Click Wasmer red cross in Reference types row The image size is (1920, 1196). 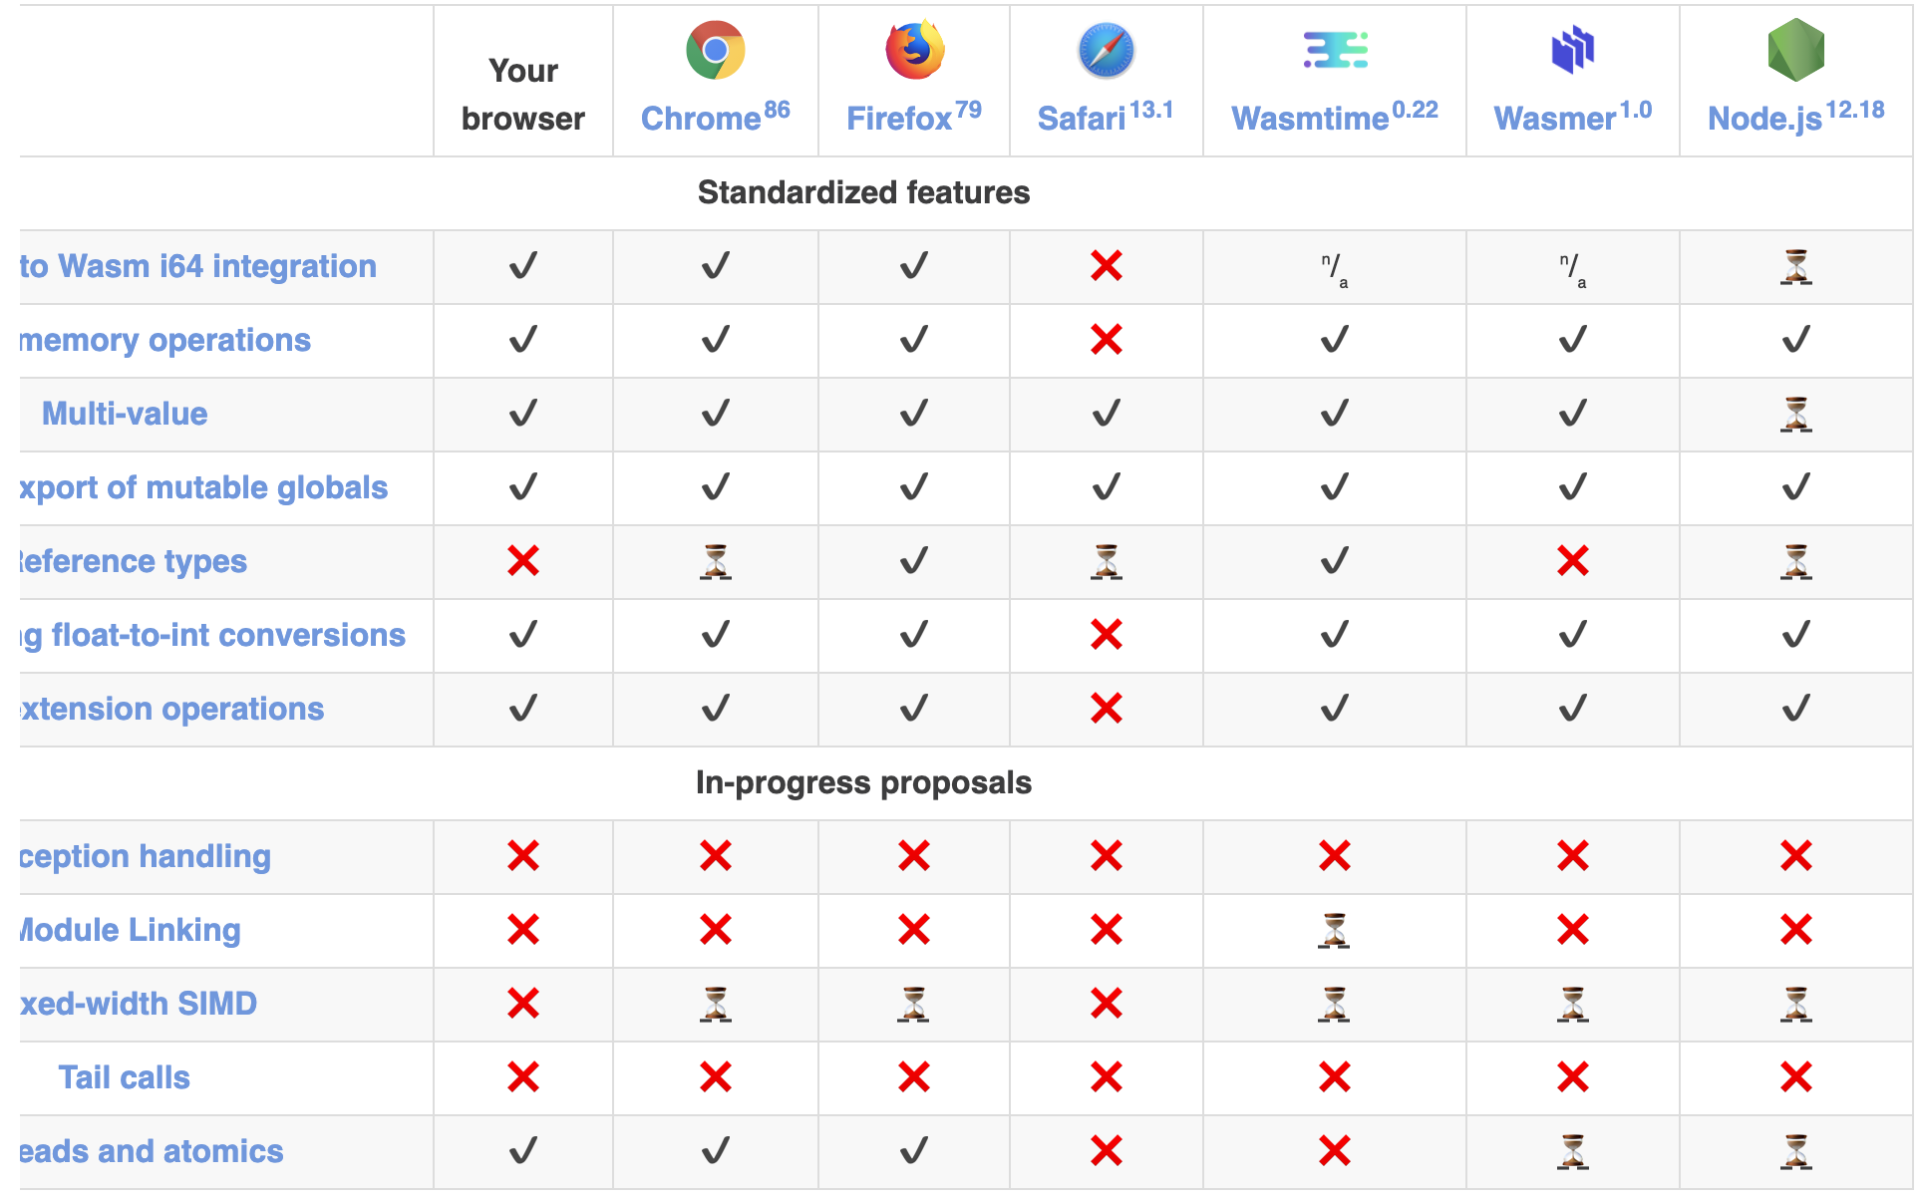(x=1573, y=561)
